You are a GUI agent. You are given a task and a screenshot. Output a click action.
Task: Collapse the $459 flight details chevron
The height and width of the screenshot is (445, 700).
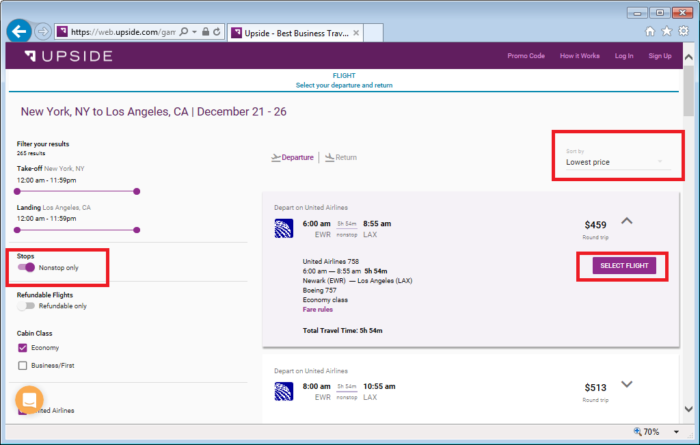coord(627,221)
